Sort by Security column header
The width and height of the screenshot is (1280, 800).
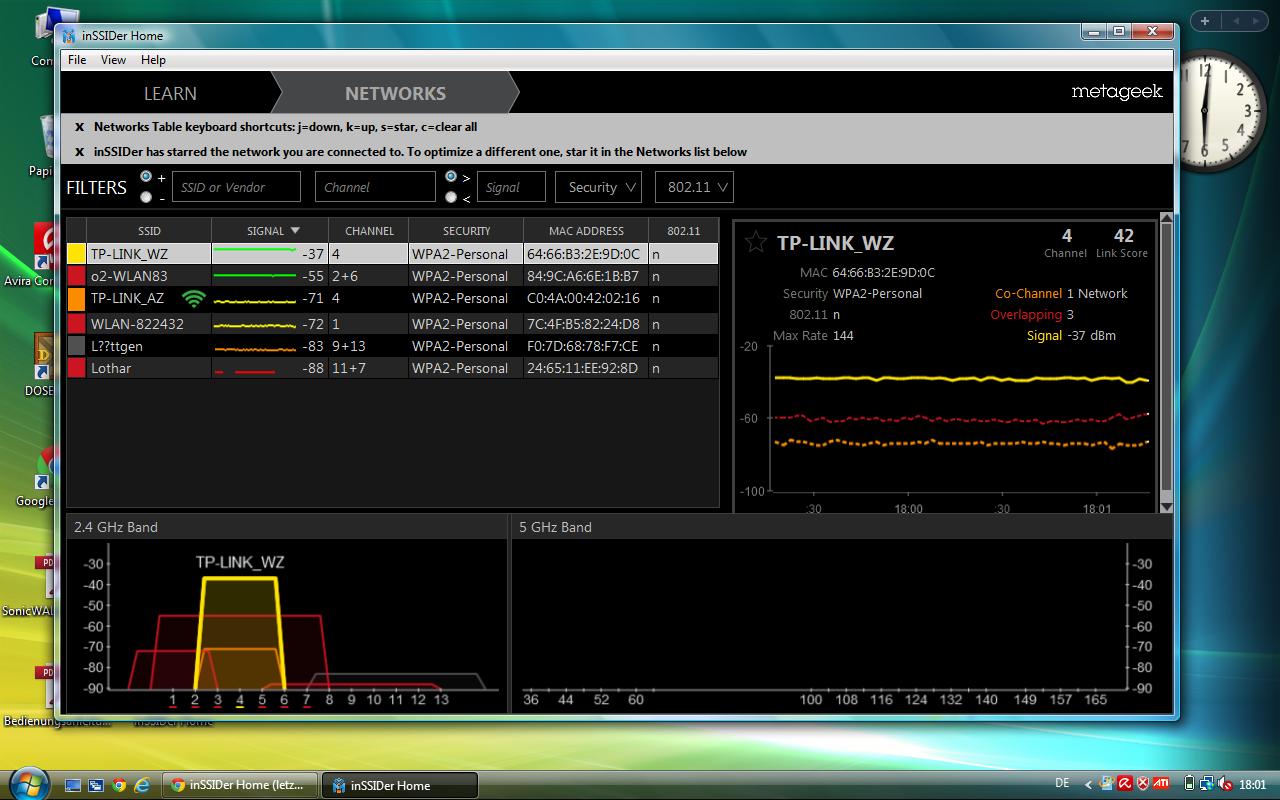coord(466,230)
